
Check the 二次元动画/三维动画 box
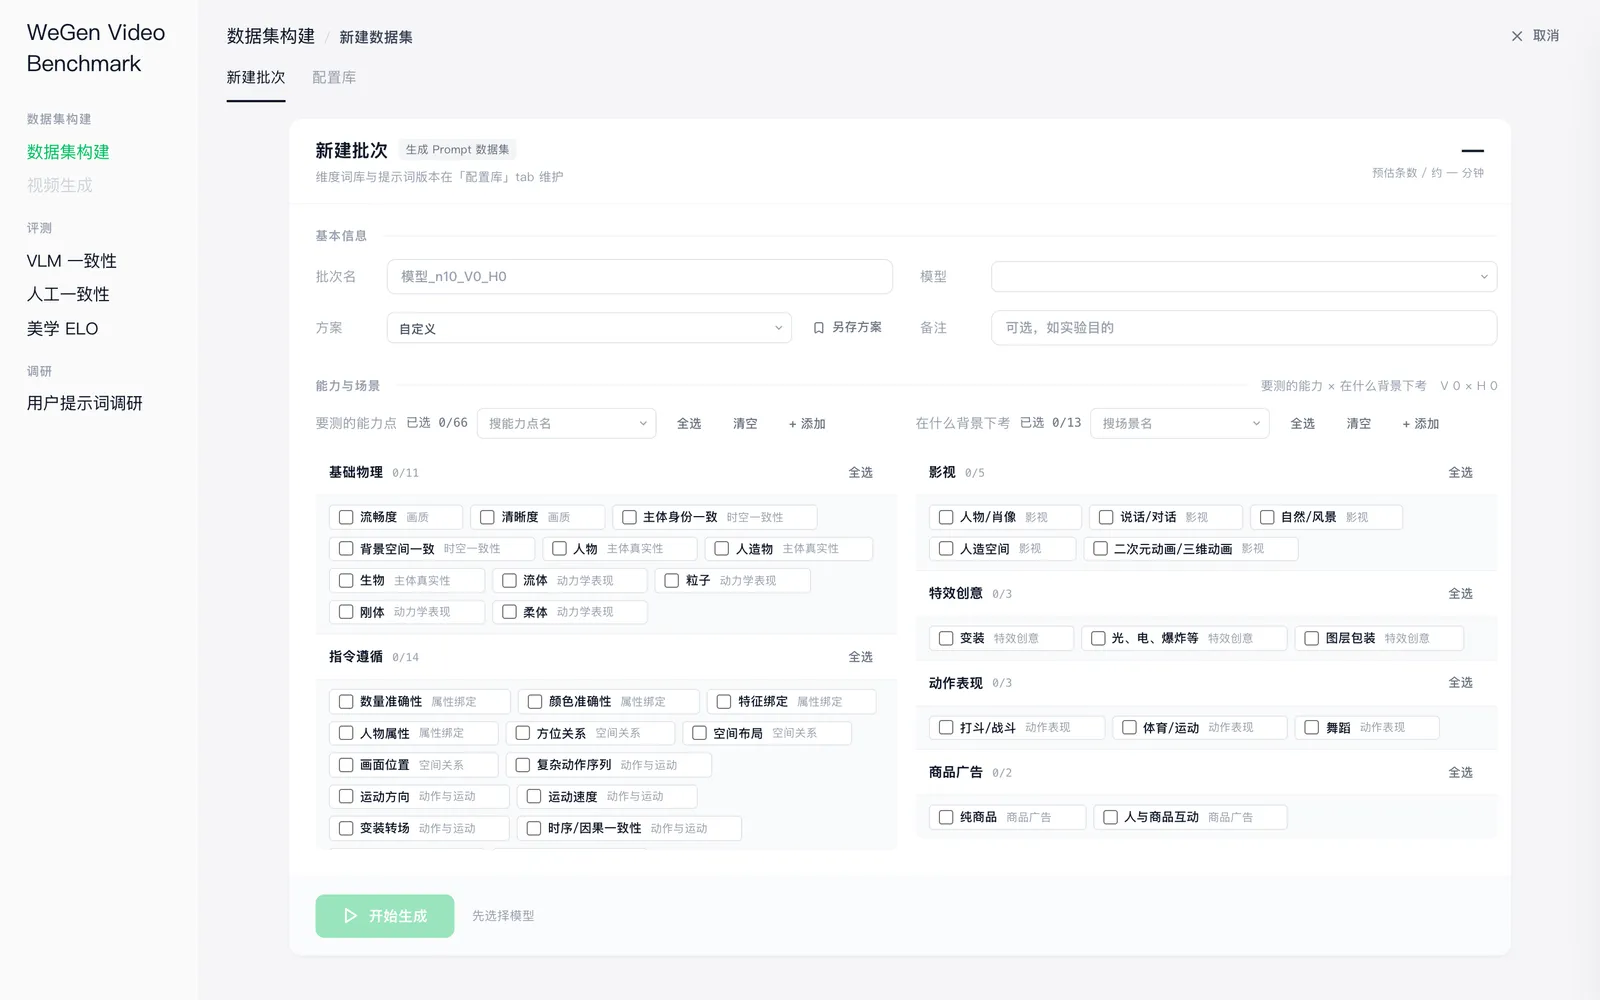[x=1100, y=549]
